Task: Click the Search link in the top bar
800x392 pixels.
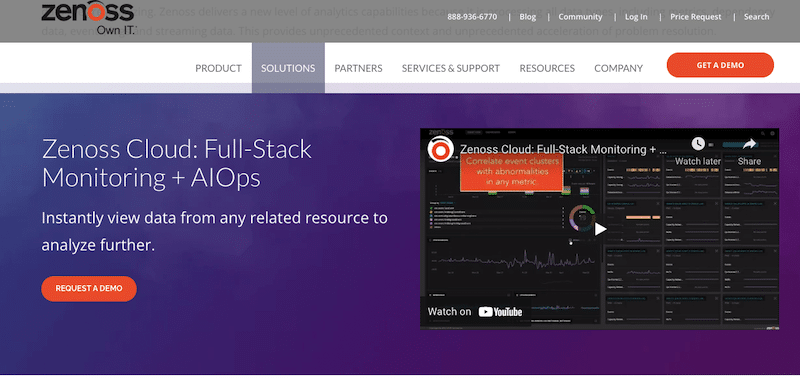Action: pos(756,17)
